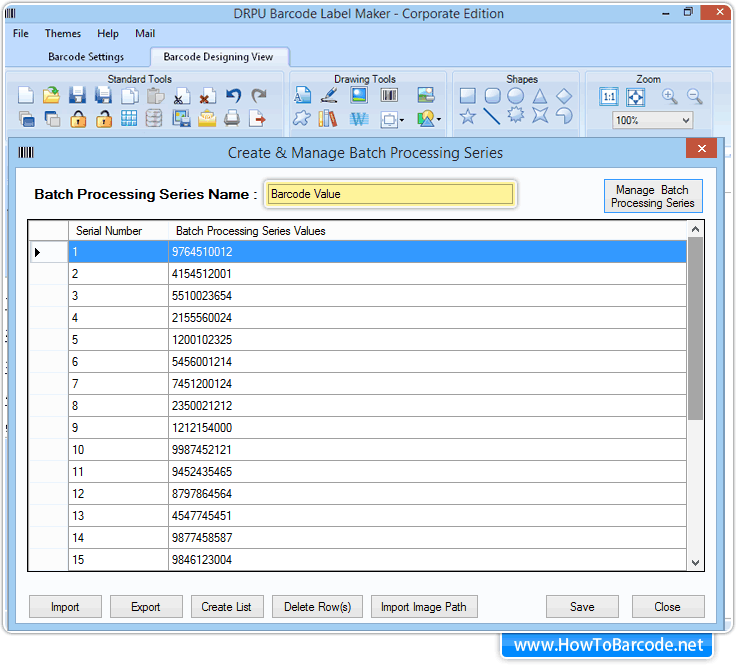Click the Create List button
Image resolution: width=736 pixels, height=665 pixels.
pos(227,607)
